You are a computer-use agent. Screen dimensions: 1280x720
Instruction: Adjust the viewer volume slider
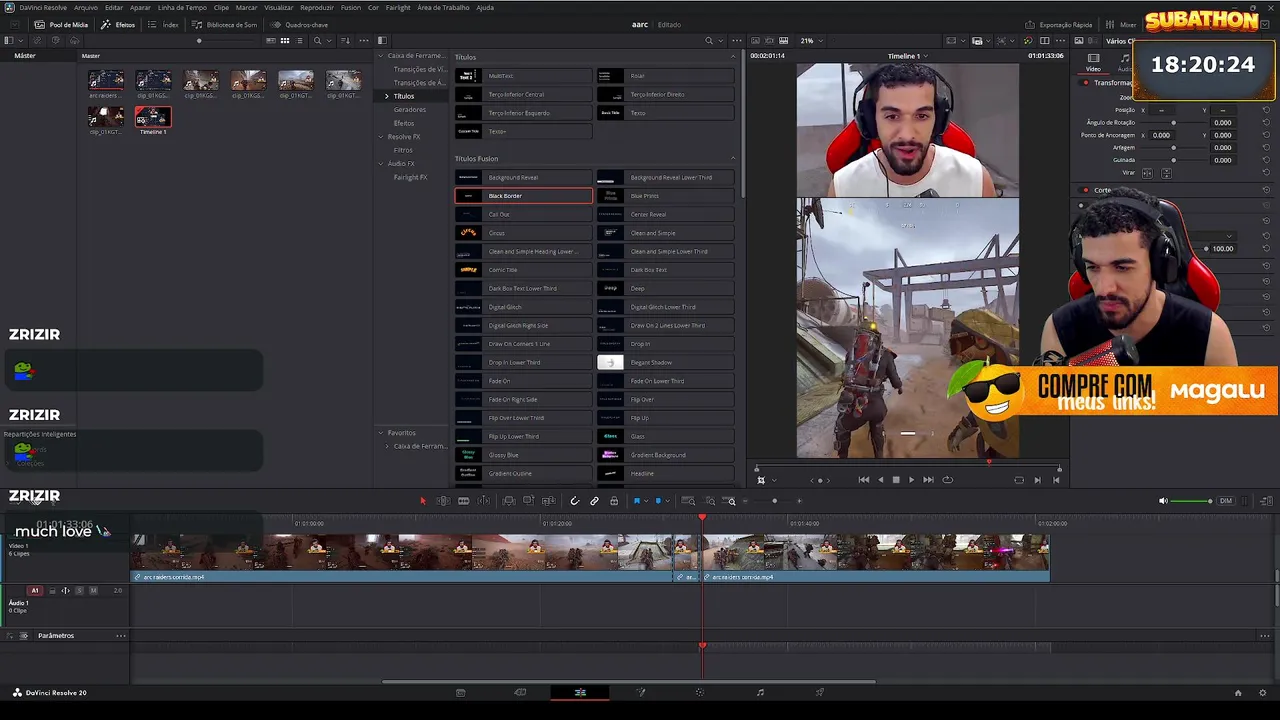click(1192, 501)
